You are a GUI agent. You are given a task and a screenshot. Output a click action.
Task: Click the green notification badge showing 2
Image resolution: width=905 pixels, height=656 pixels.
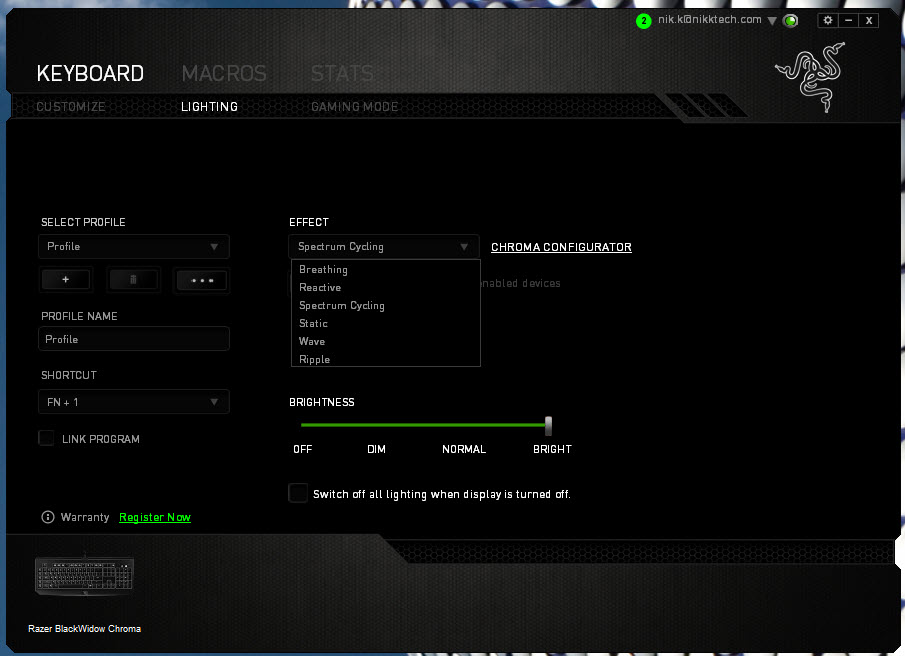(644, 21)
